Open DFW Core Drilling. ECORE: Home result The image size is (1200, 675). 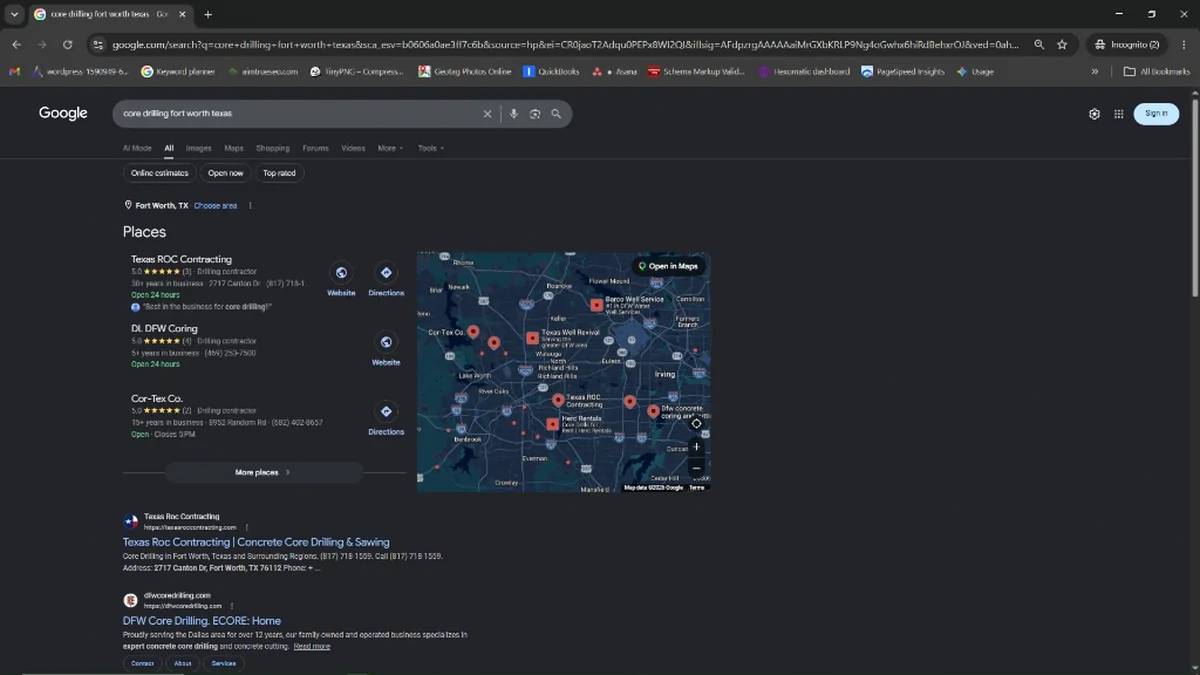202,620
